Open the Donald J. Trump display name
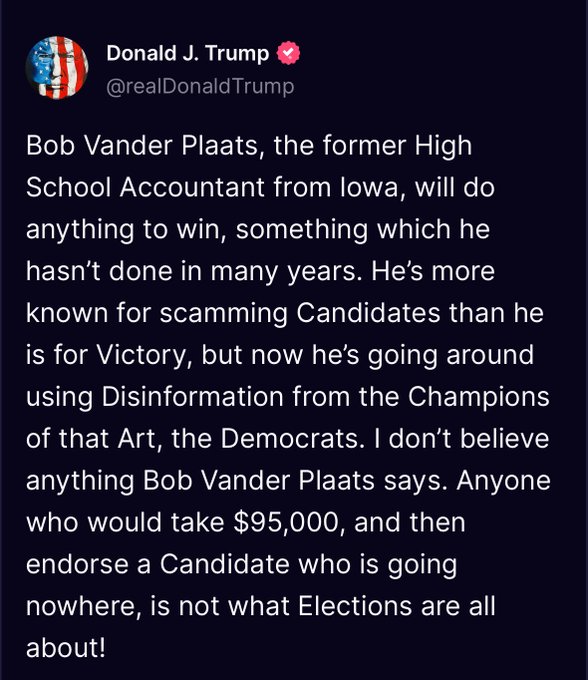This screenshot has width=588, height=680. point(188,53)
